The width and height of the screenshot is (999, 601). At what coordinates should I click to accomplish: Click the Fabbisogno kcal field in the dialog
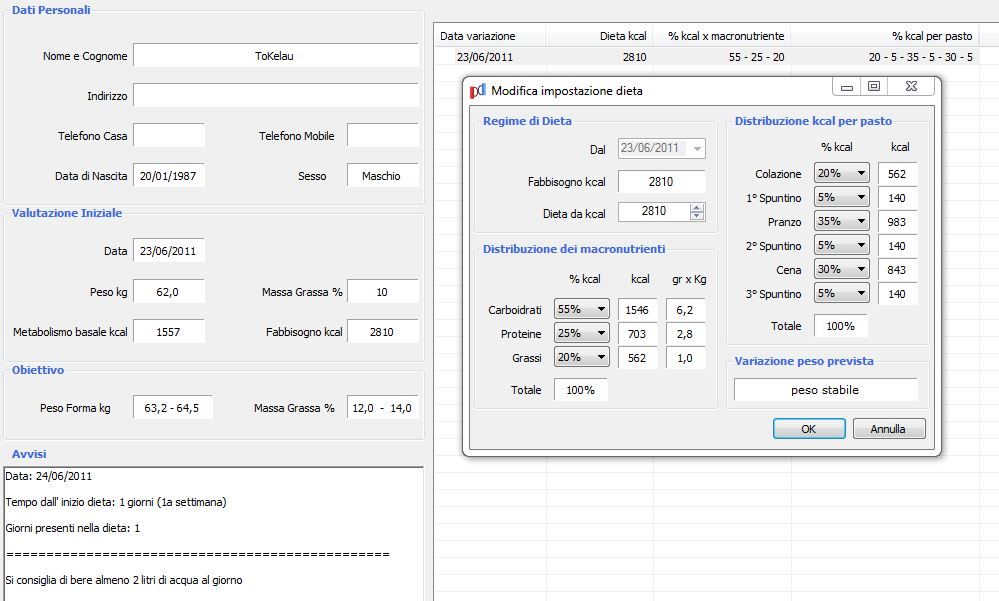click(661, 182)
